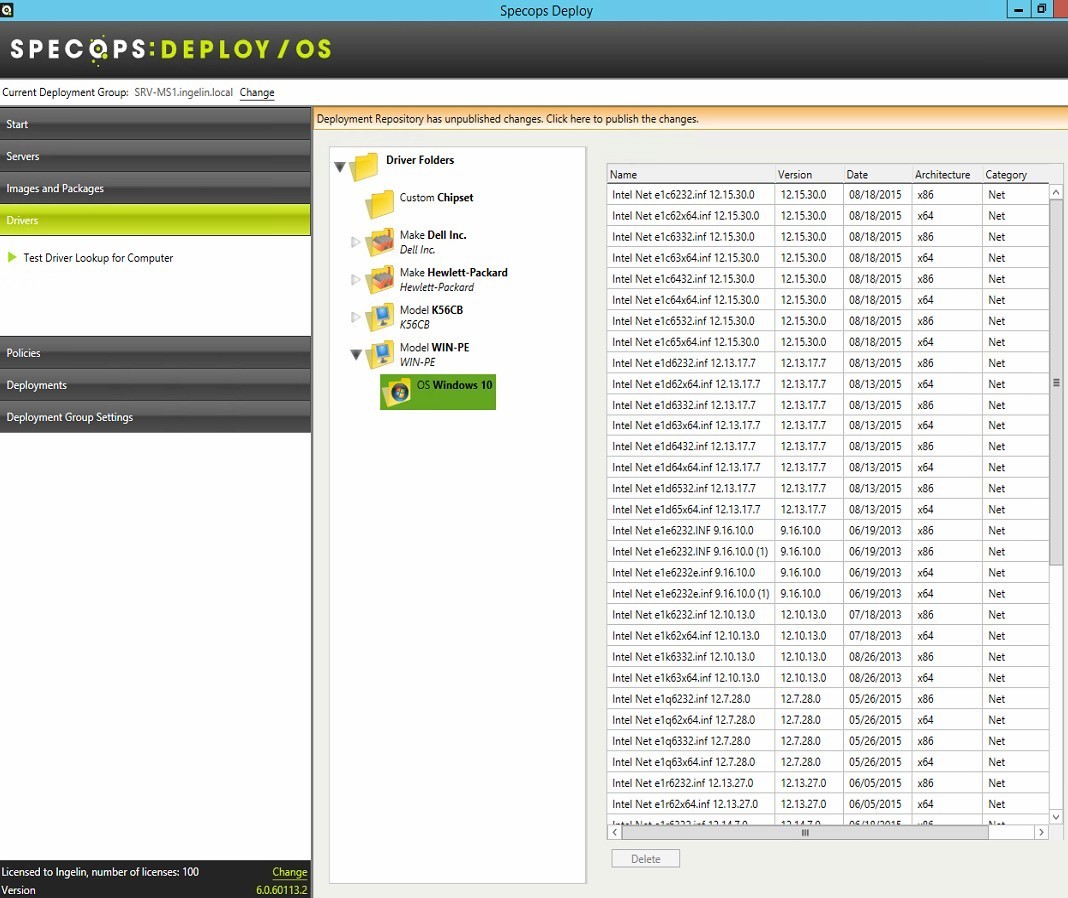Click vertical scrollbar up arrow in driver list
Viewport: 1068px width, 898px height.
tap(1056, 192)
